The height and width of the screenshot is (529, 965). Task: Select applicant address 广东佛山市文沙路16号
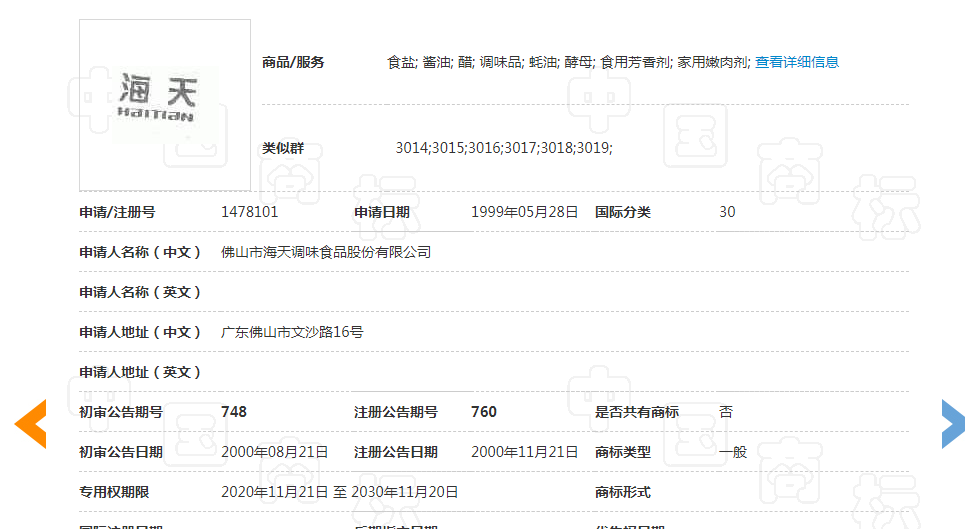pyautogui.click(x=292, y=332)
